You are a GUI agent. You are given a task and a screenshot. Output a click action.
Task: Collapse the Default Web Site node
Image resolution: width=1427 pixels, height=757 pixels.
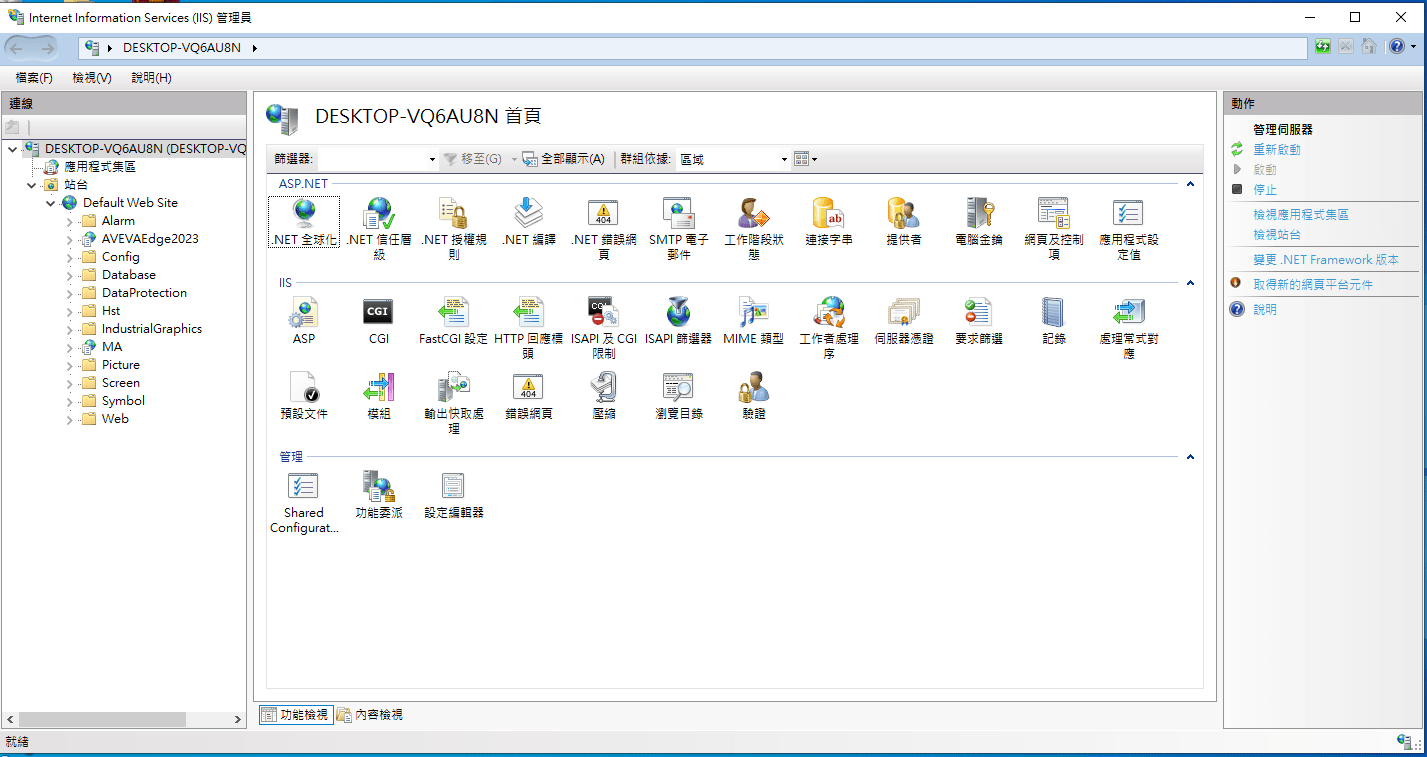point(50,203)
